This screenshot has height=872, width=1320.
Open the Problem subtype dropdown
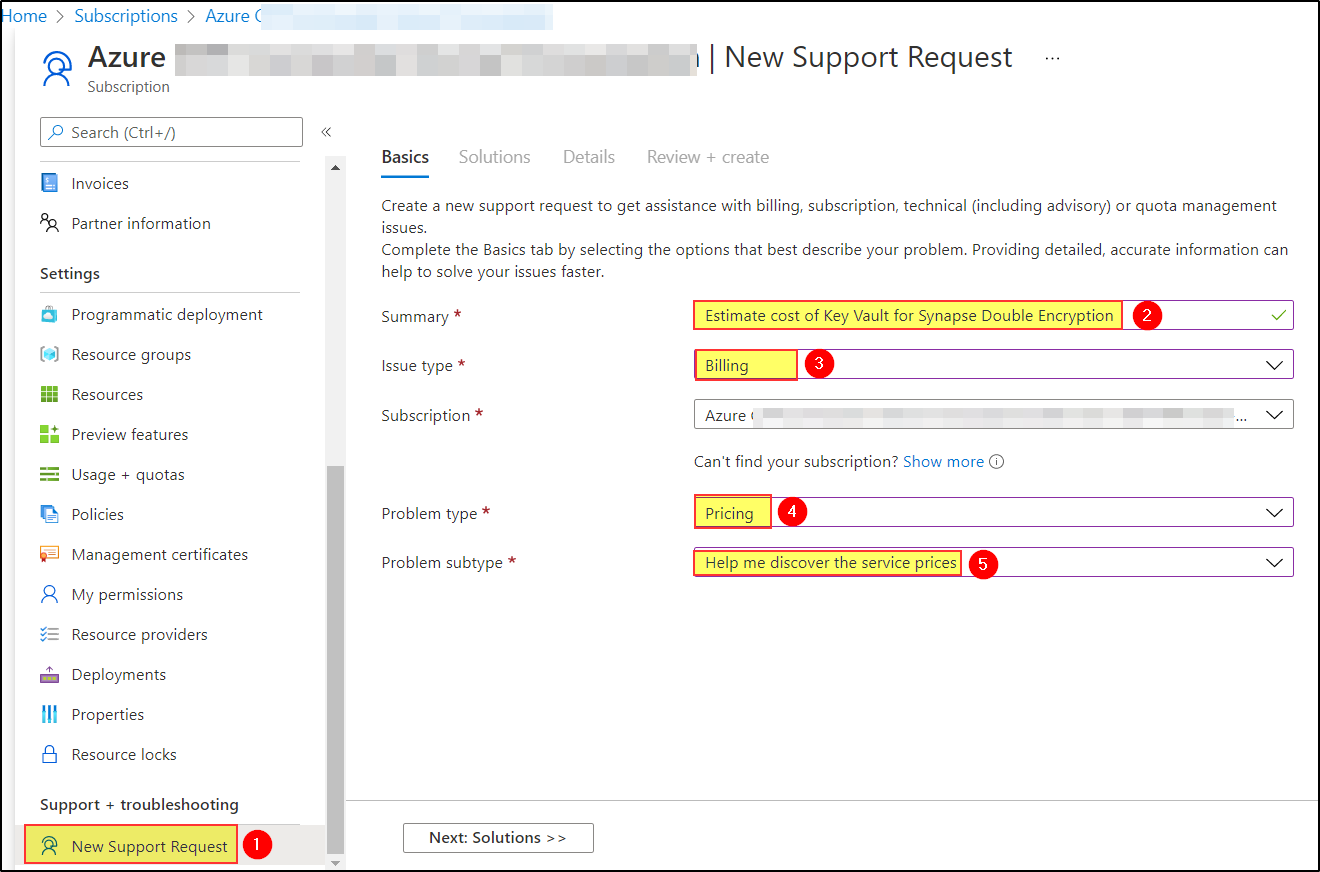pyautogui.click(x=993, y=563)
